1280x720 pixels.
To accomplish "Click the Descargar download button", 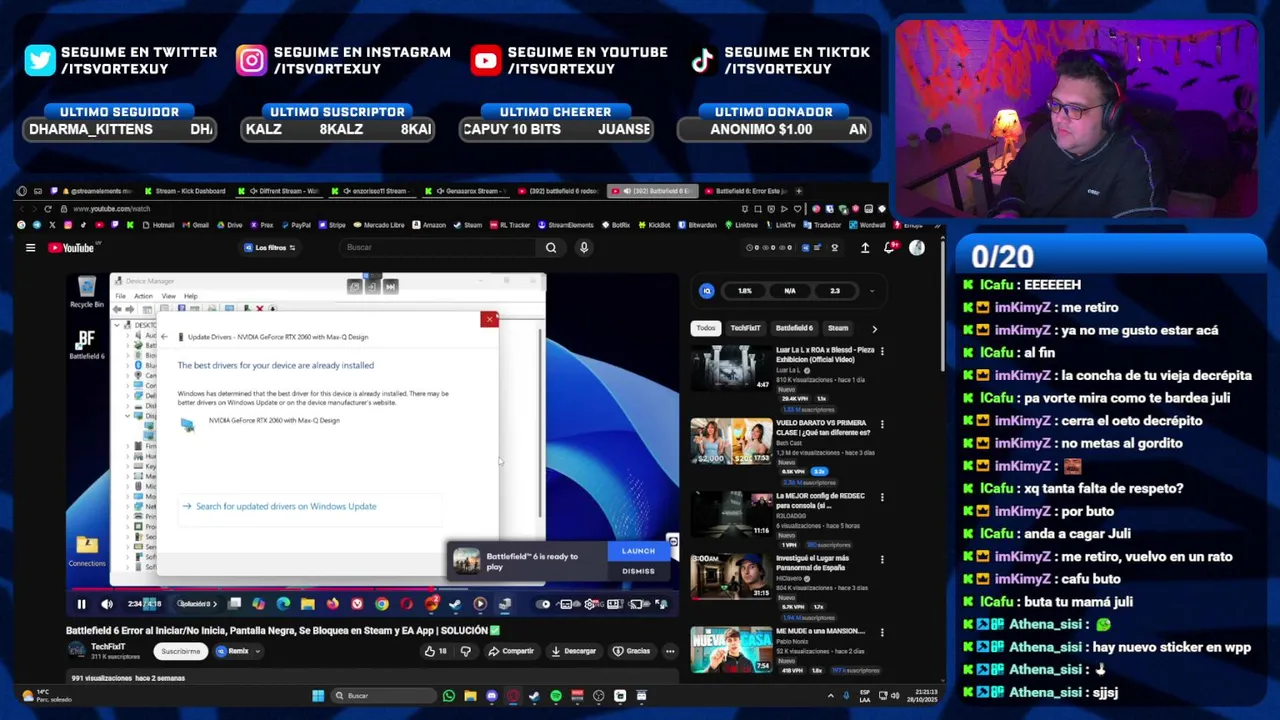I will (x=574, y=651).
